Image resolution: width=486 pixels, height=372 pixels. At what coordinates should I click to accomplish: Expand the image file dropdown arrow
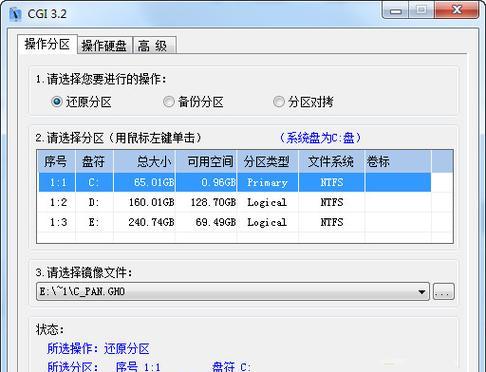[x=421, y=292]
